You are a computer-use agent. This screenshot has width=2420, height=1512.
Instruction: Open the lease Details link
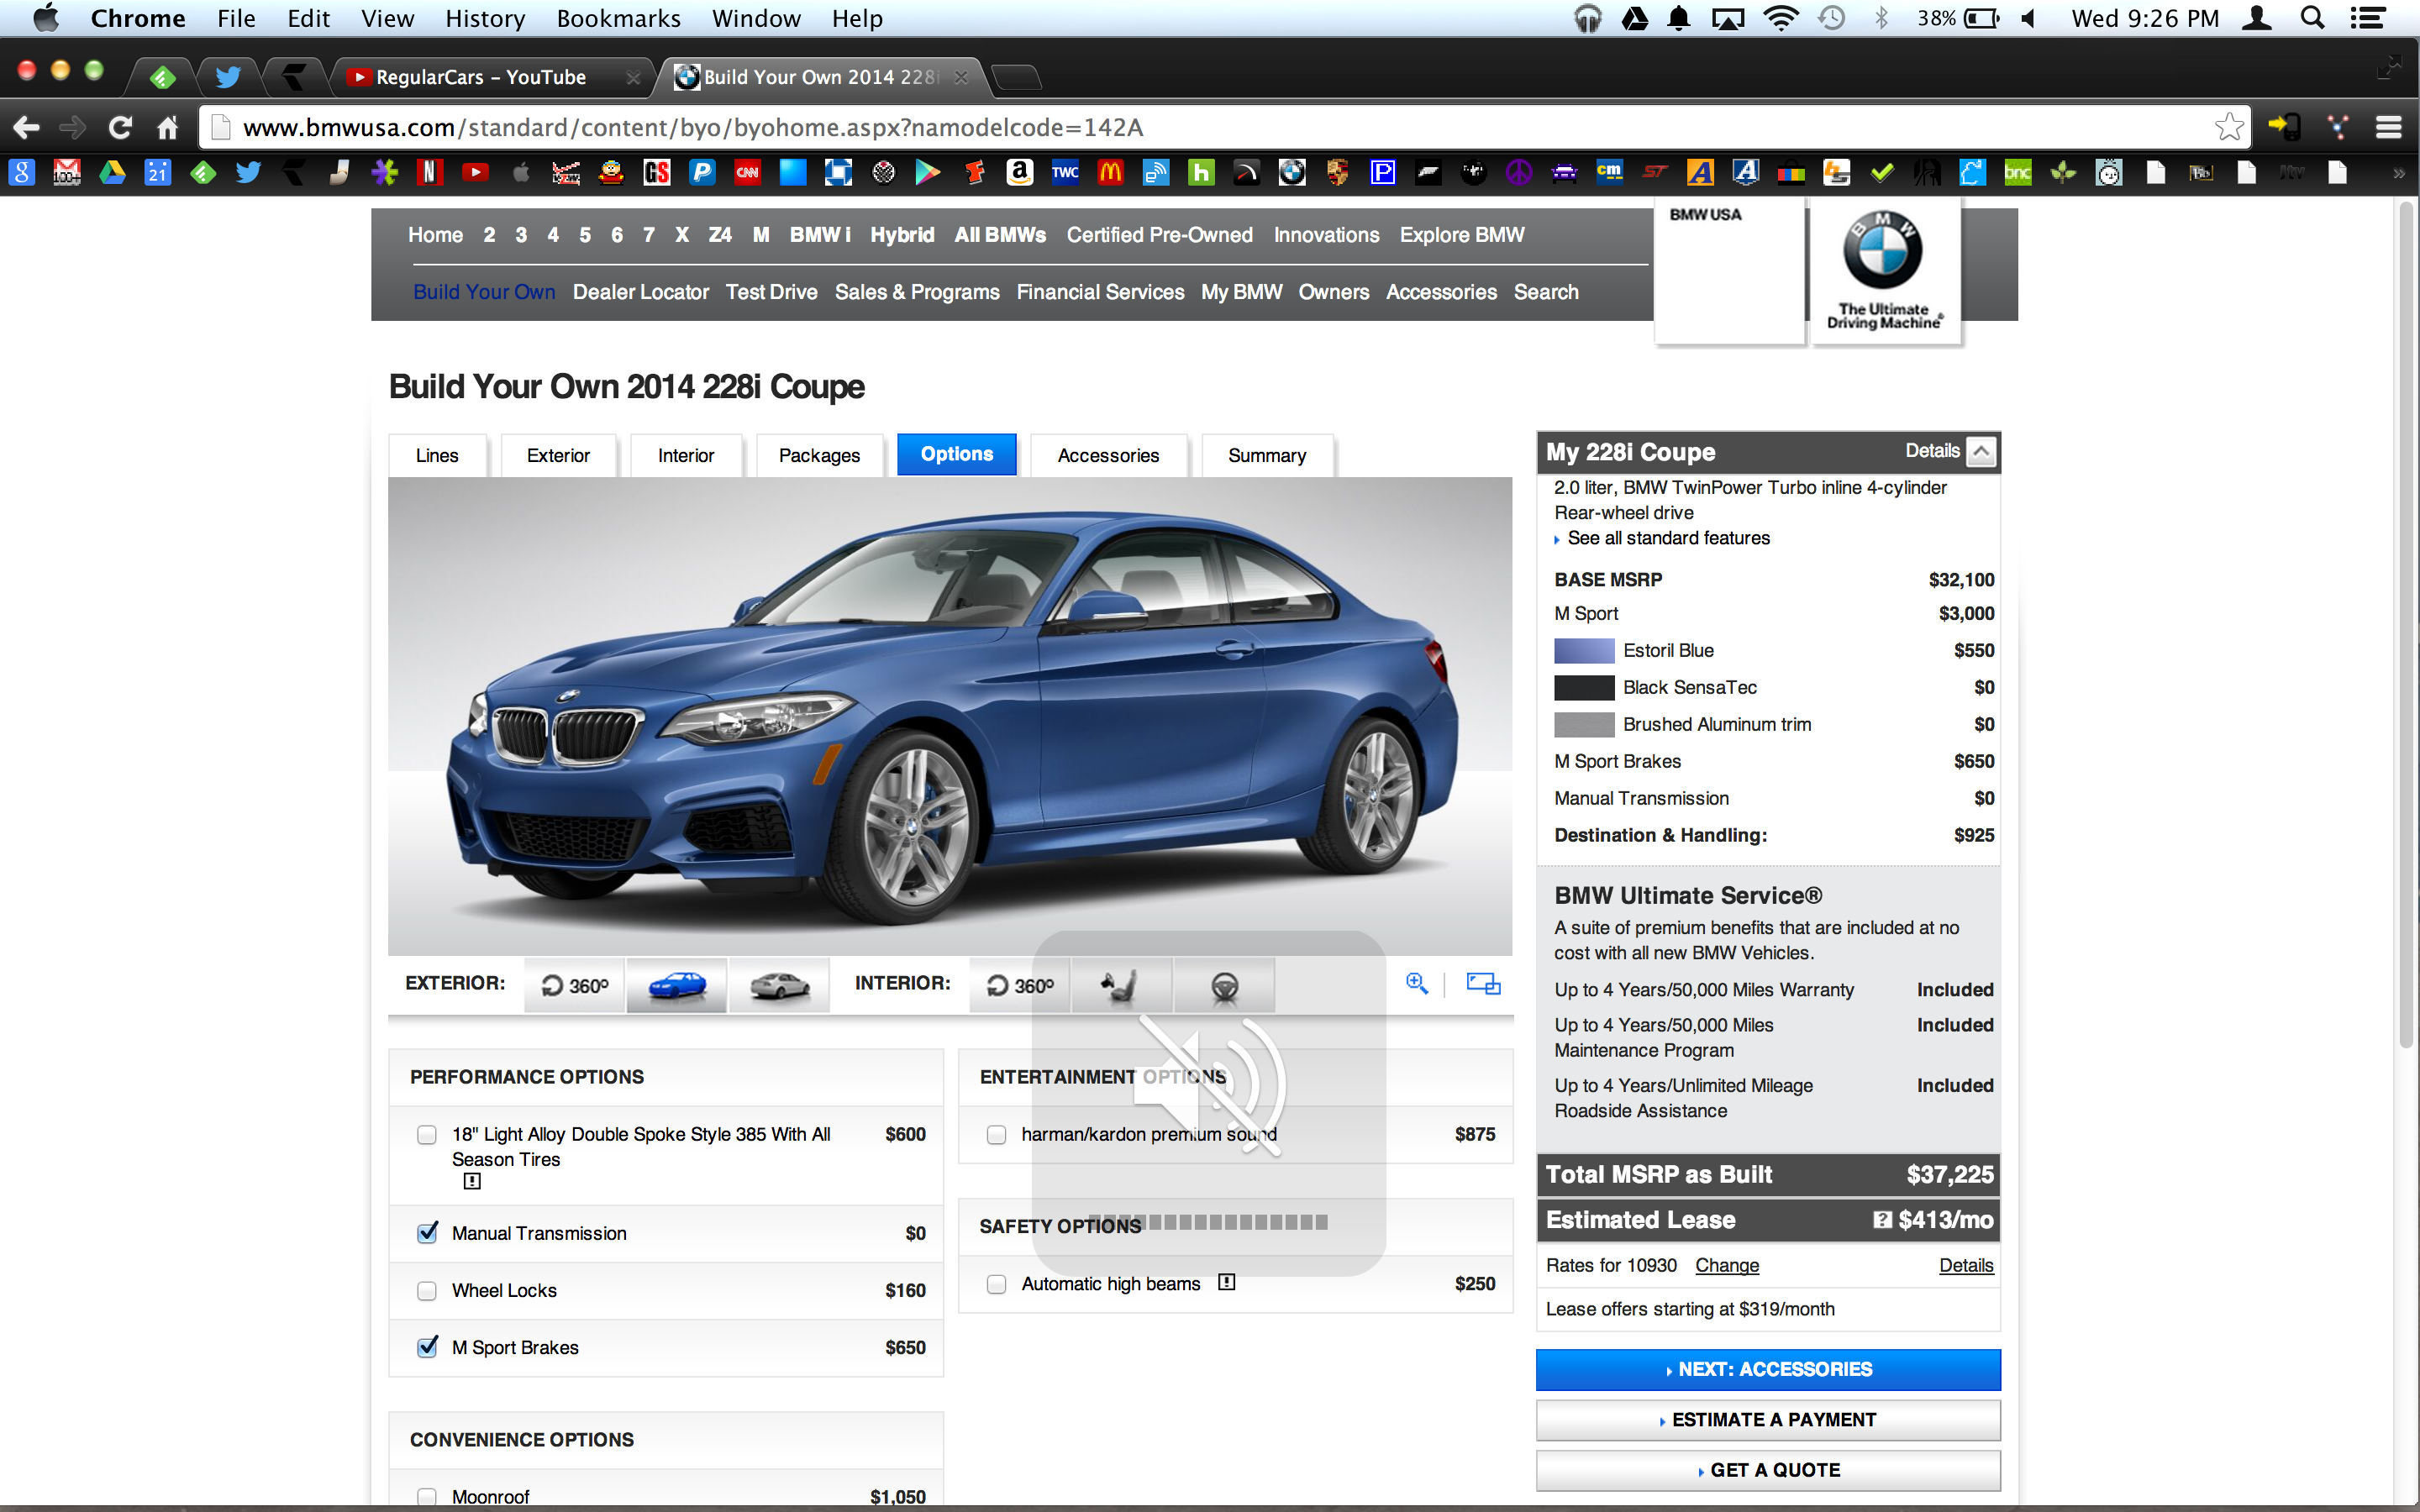(1966, 1265)
